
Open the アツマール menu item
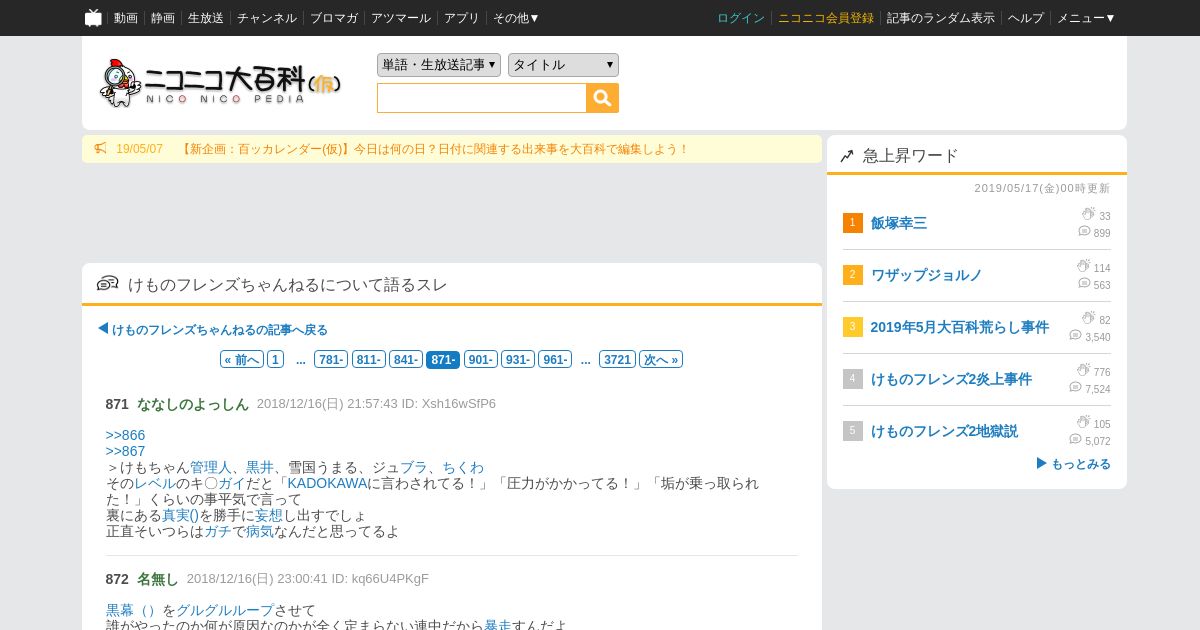coord(401,18)
